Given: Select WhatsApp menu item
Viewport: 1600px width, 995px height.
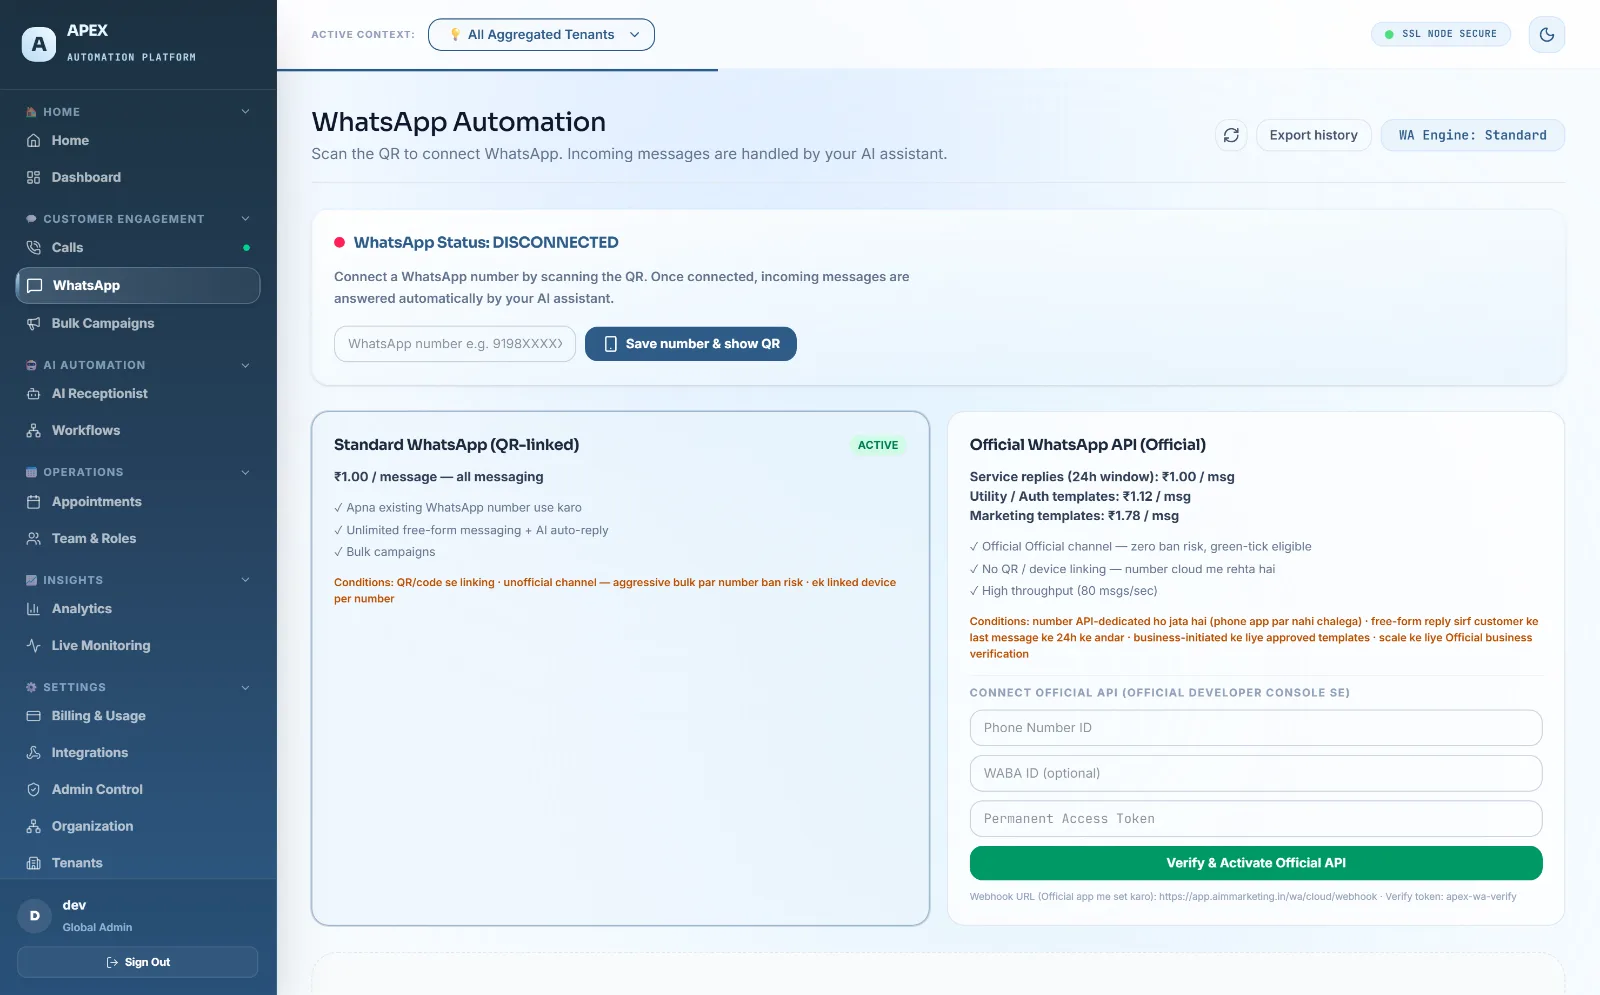Looking at the screenshot, I should tap(138, 286).
